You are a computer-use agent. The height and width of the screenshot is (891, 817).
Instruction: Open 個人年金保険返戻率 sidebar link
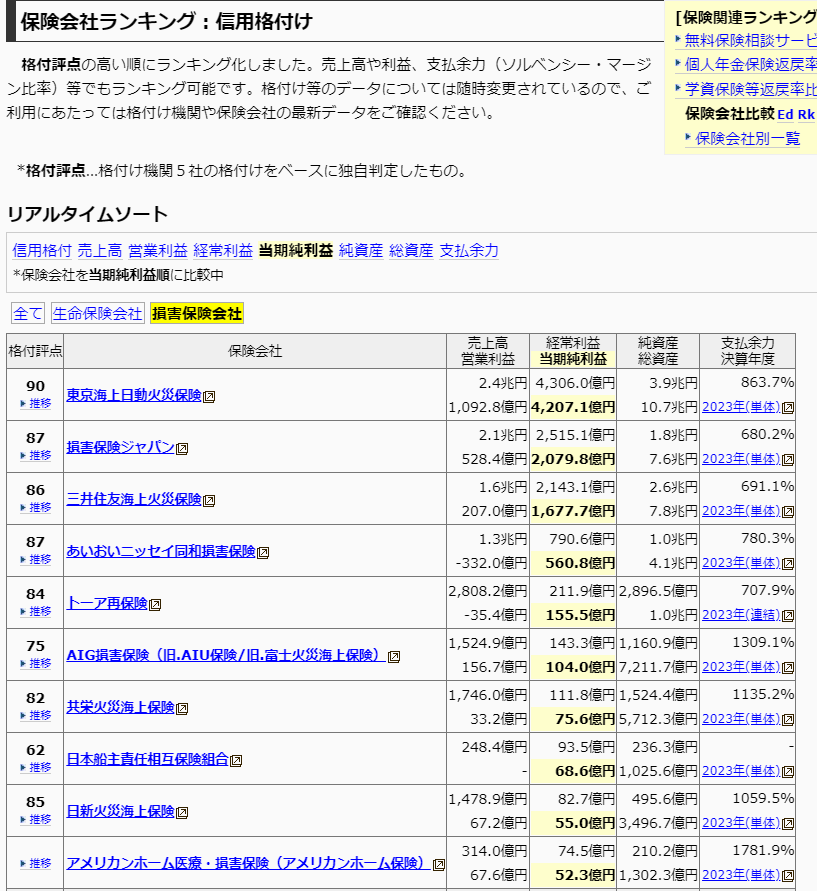[750, 64]
